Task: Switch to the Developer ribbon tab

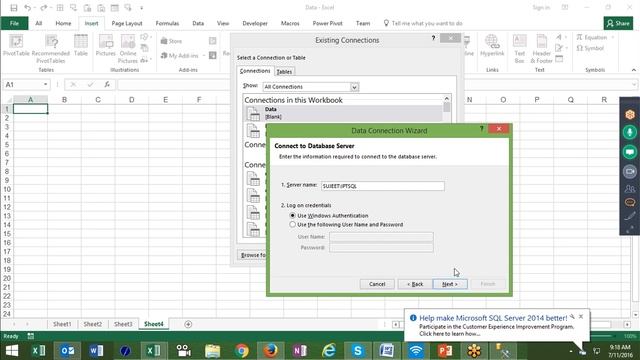Action: tap(255, 23)
